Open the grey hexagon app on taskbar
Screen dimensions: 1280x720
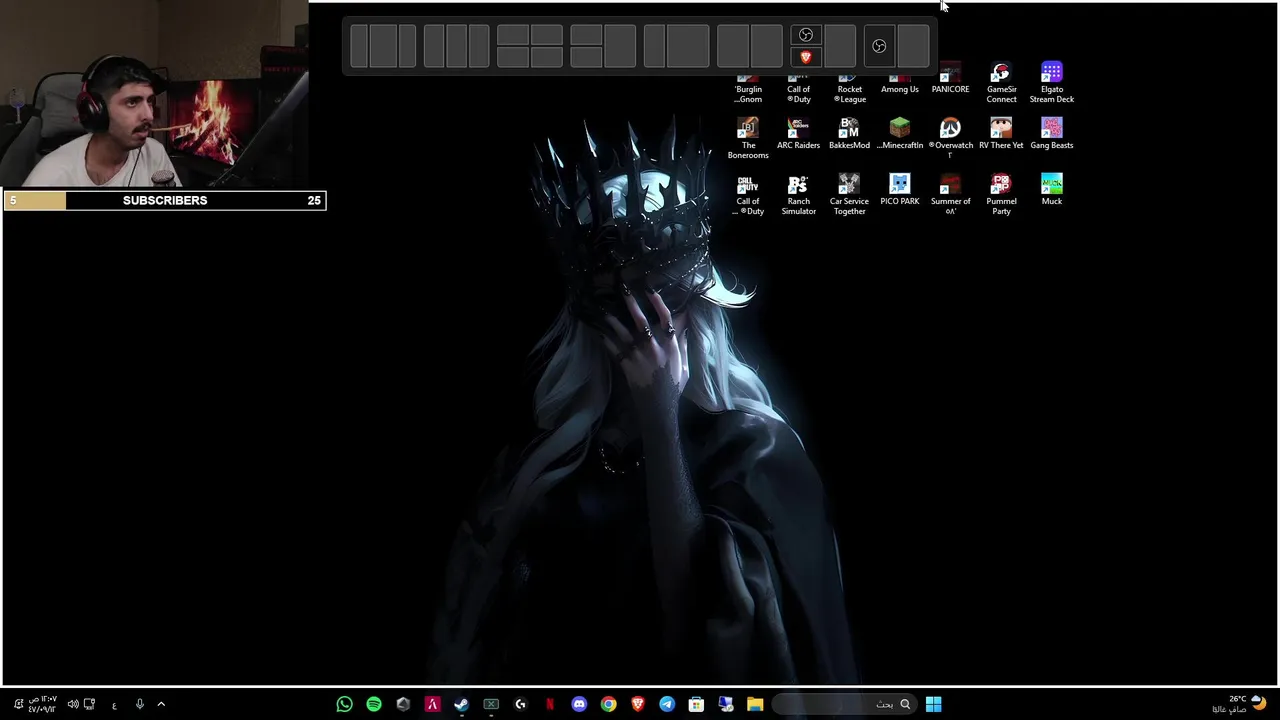(x=403, y=704)
